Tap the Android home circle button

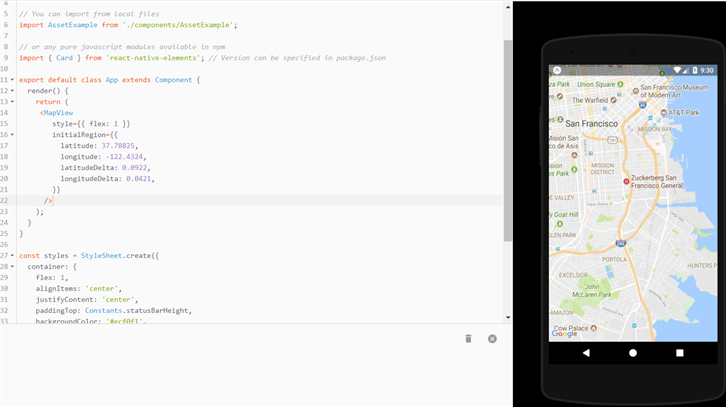(x=633, y=353)
